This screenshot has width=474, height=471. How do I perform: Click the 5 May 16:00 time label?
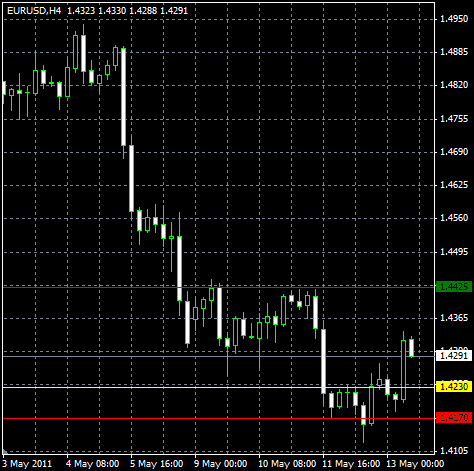tap(156, 464)
